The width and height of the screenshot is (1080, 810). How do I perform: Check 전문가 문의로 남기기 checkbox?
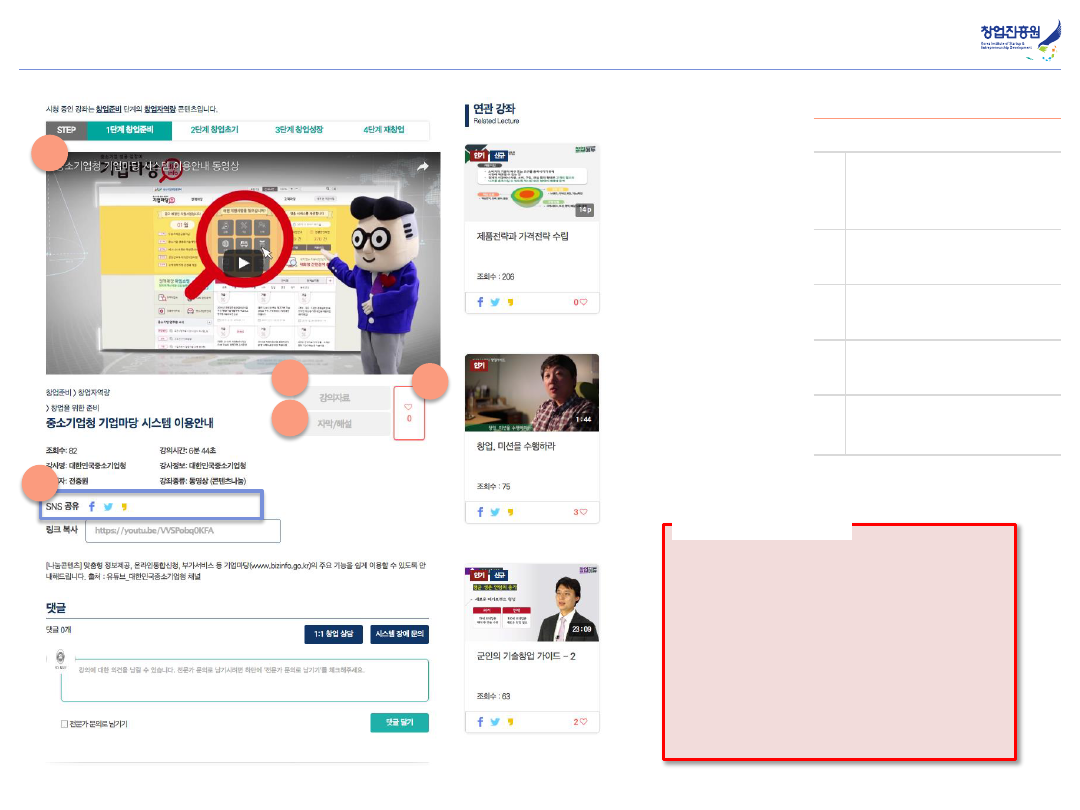[x=64, y=724]
